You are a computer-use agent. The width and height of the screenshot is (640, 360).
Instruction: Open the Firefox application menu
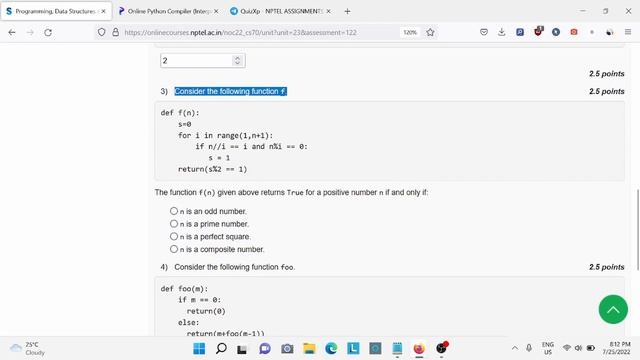pos(628,32)
